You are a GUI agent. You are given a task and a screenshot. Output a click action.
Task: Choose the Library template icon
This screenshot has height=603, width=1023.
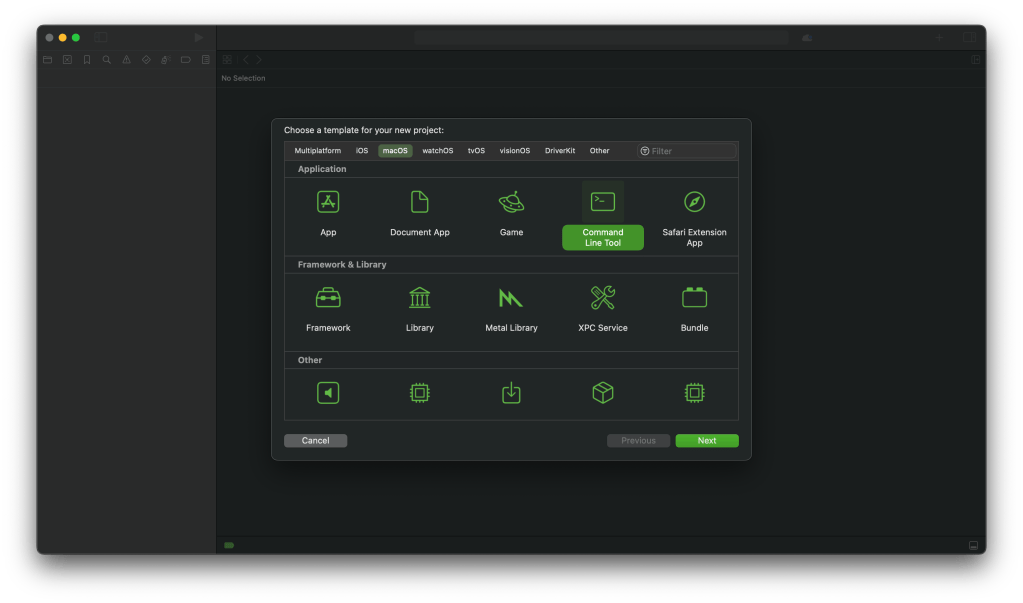pos(420,298)
